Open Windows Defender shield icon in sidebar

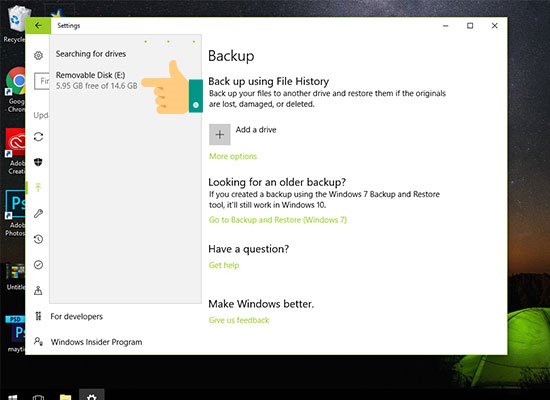pos(38,162)
